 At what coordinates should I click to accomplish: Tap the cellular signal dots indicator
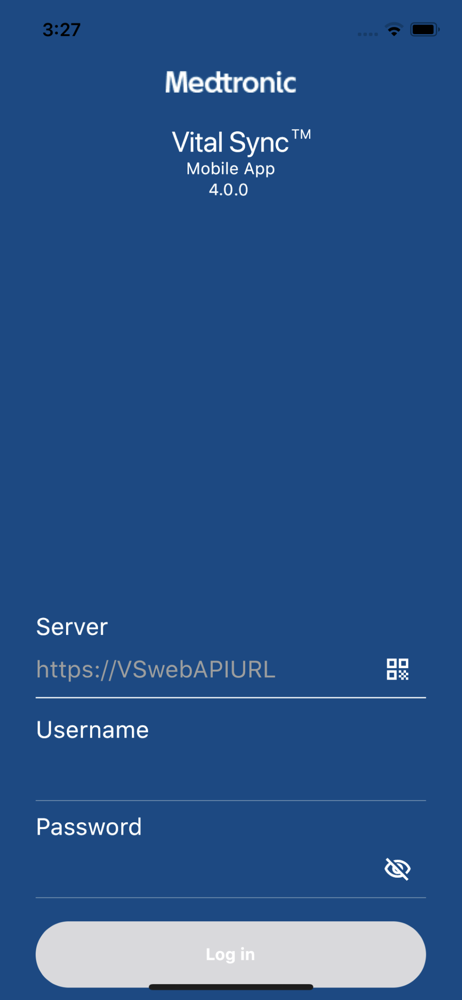(367, 33)
